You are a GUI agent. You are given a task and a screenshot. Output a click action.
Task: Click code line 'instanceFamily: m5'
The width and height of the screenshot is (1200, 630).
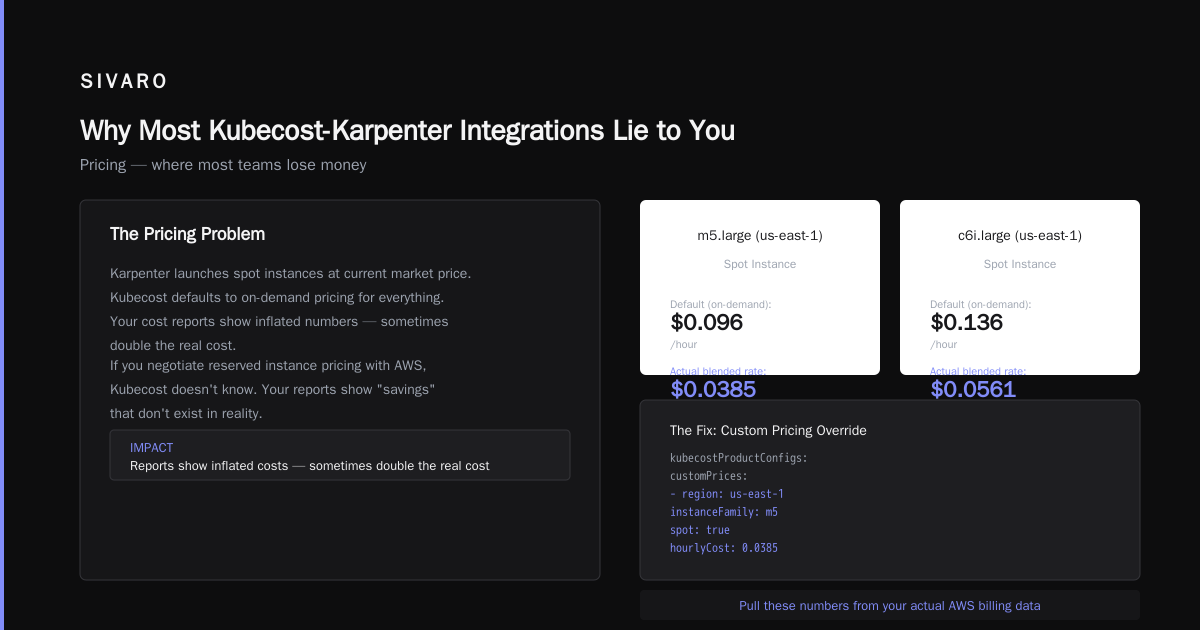pyautogui.click(x=724, y=512)
